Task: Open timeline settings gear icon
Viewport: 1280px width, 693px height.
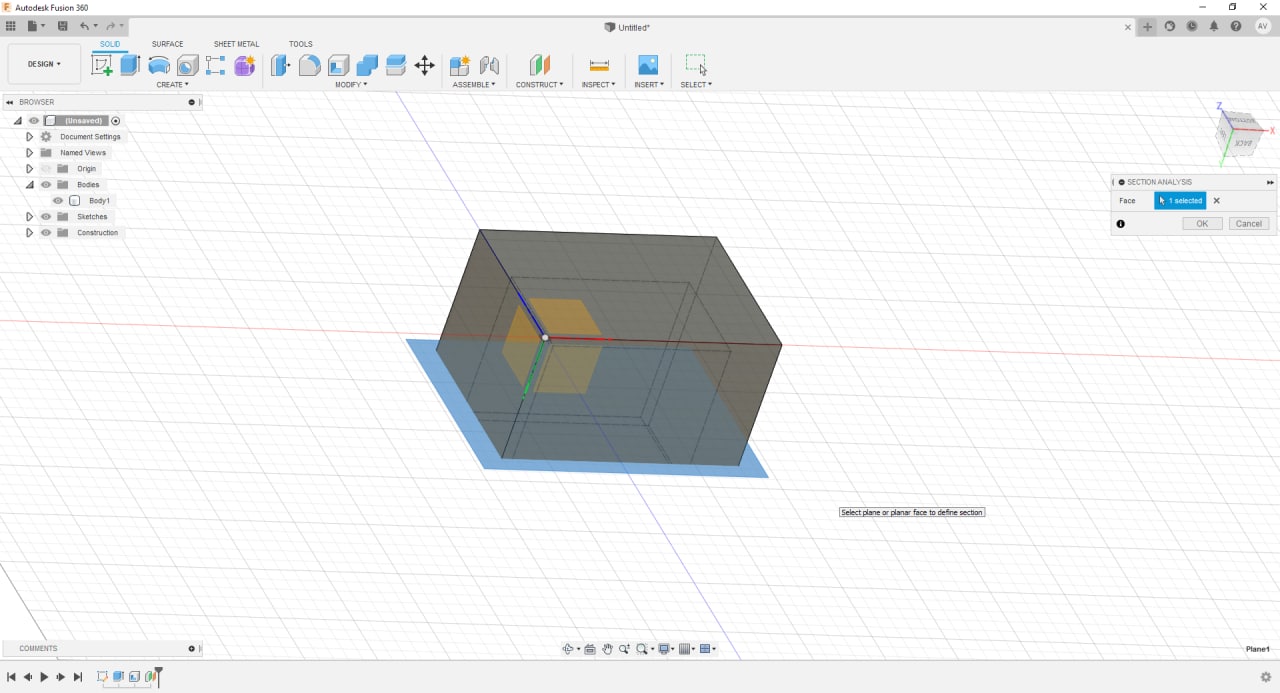Action: 1266,677
